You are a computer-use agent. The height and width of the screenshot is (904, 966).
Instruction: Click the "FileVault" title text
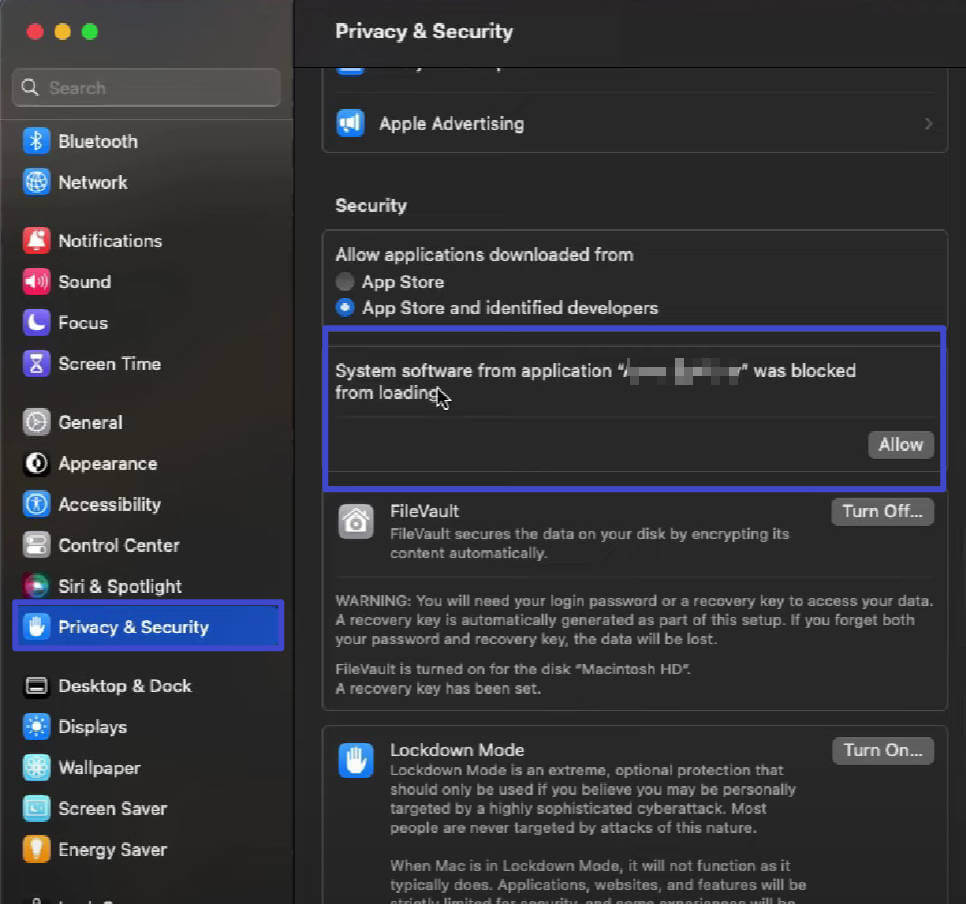[x=424, y=511]
